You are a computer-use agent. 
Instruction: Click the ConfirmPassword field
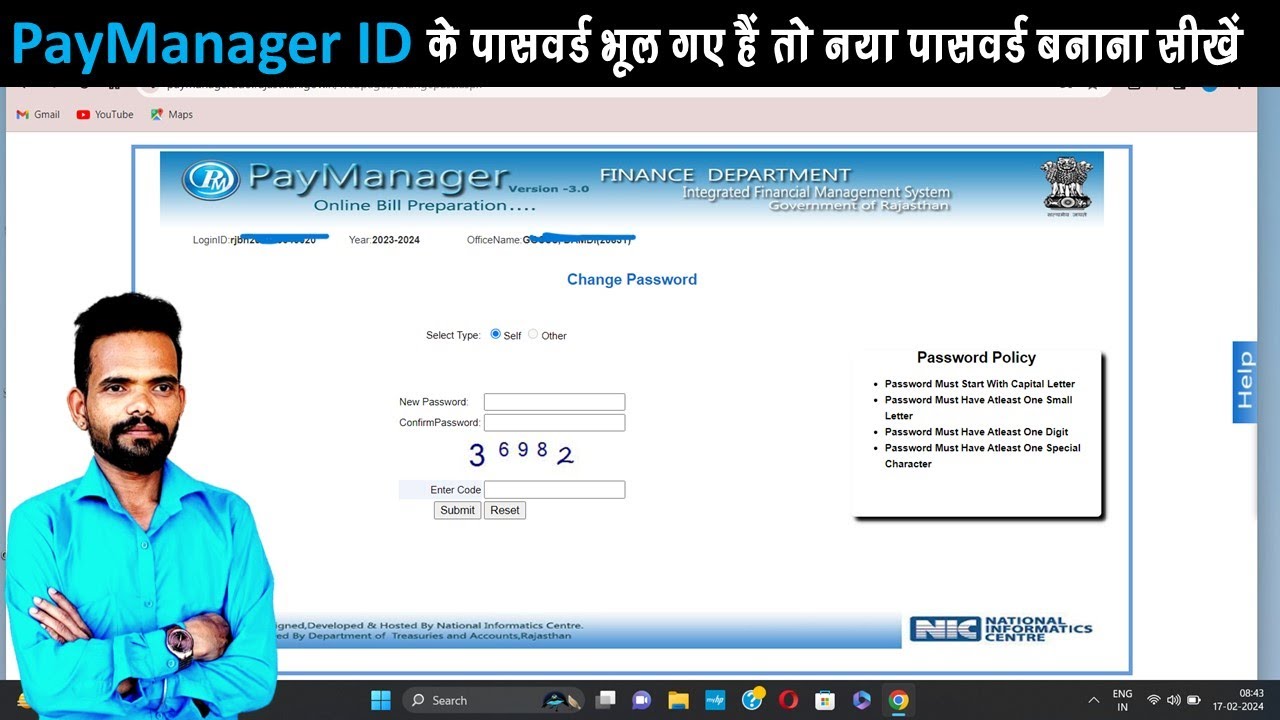pyautogui.click(x=555, y=423)
